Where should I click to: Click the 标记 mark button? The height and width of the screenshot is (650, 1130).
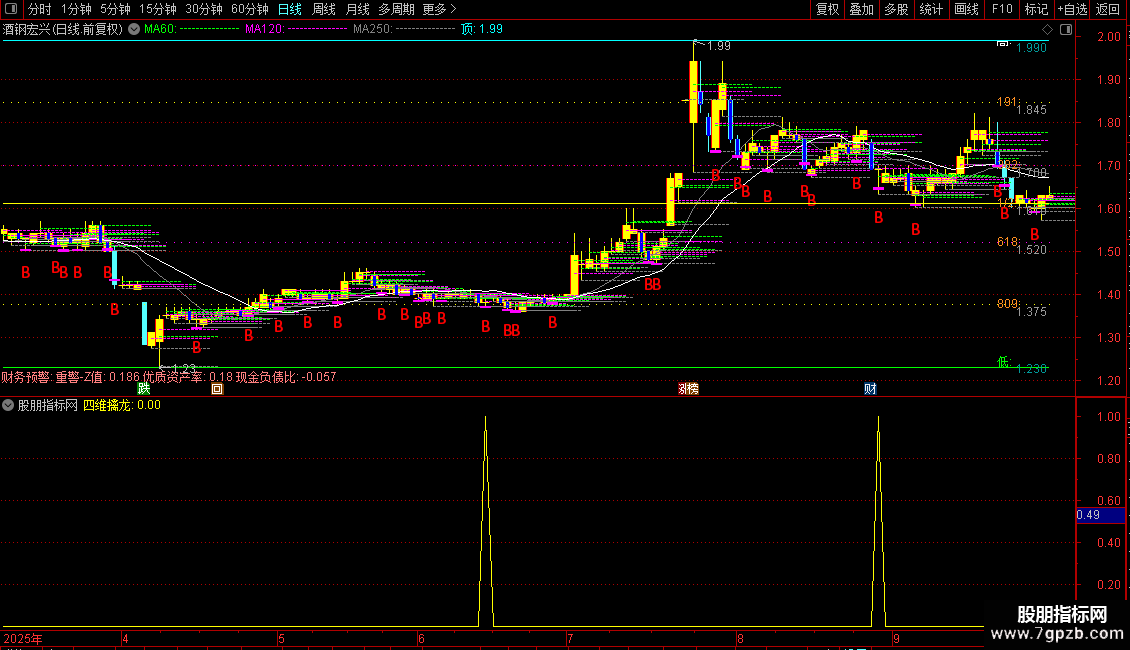tap(1036, 9)
